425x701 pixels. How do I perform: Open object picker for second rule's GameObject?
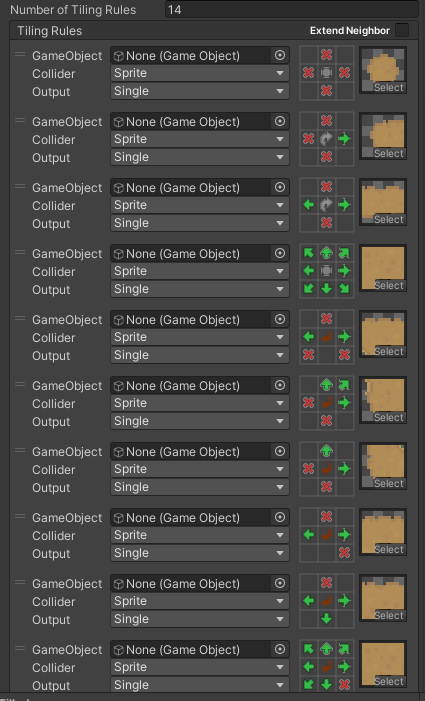(x=280, y=122)
